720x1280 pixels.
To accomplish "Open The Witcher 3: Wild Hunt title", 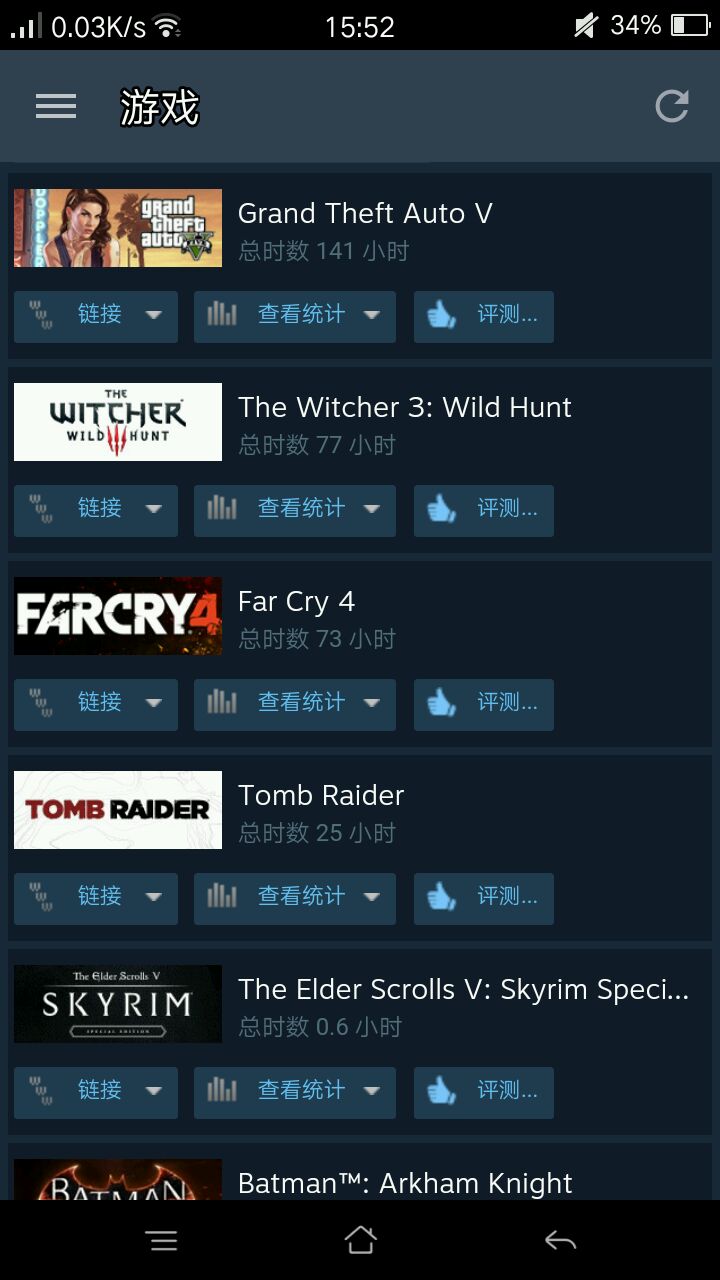I will point(405,407).
